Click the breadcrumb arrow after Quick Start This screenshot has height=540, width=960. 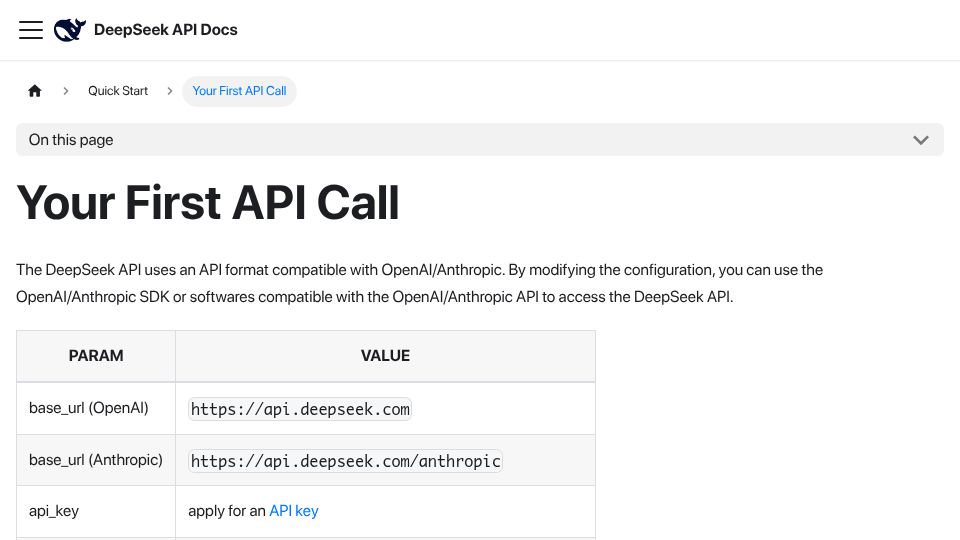click(x=170, y=91)
